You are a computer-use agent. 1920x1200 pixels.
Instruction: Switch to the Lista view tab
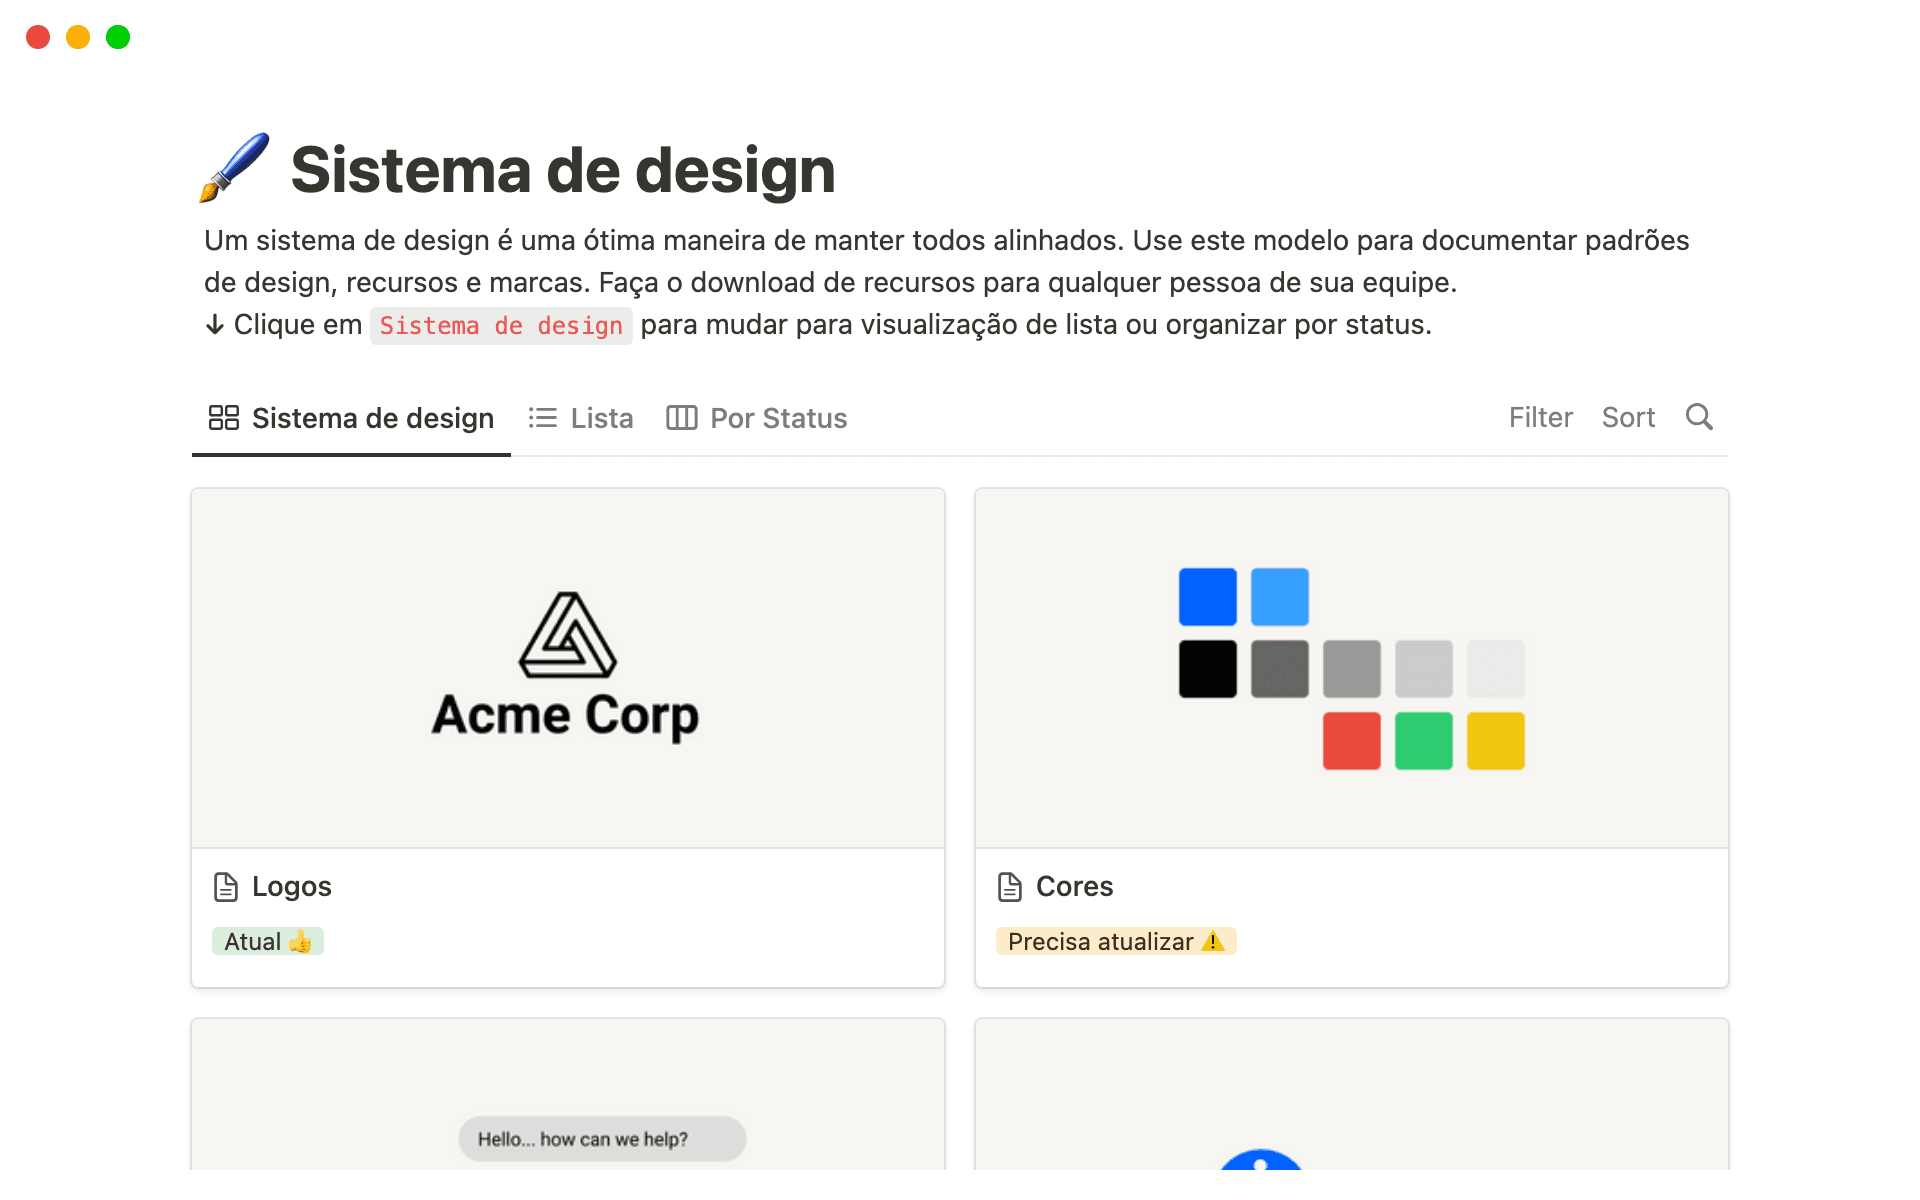(x=601, y=418)
